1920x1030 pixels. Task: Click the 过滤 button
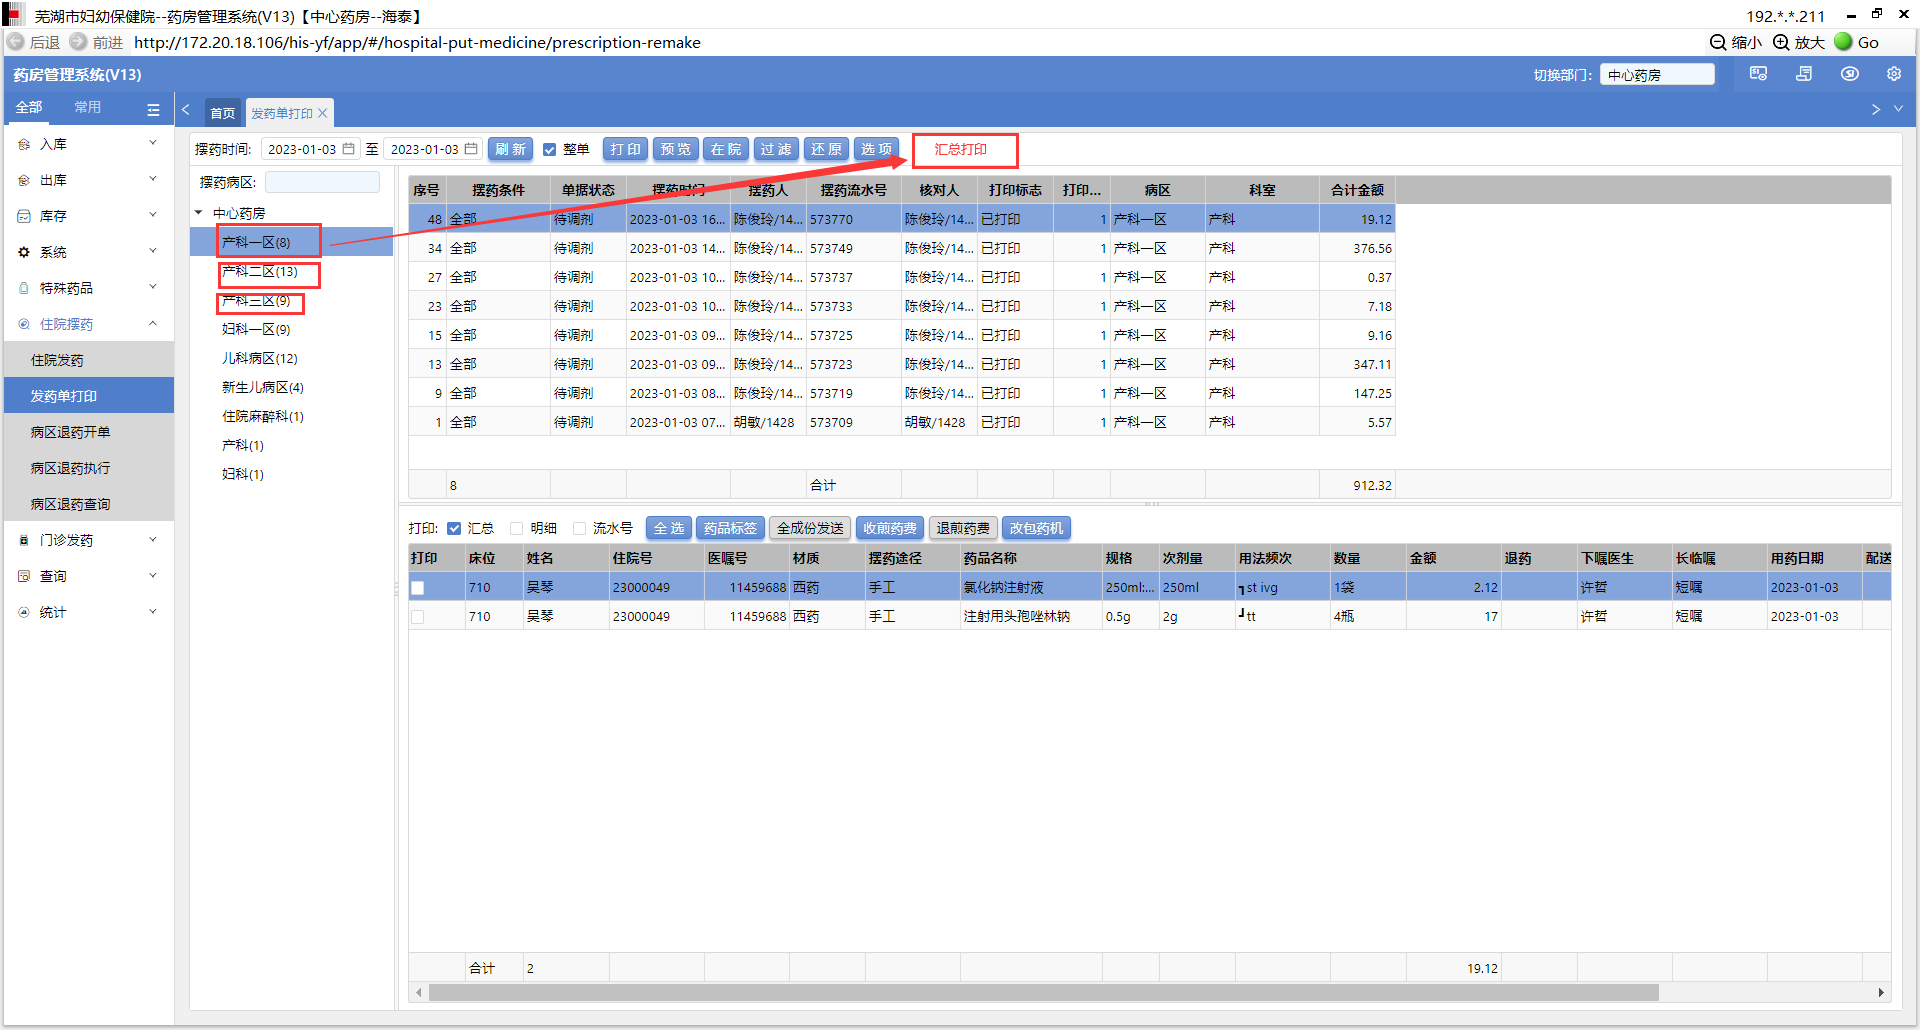point(776,149)
